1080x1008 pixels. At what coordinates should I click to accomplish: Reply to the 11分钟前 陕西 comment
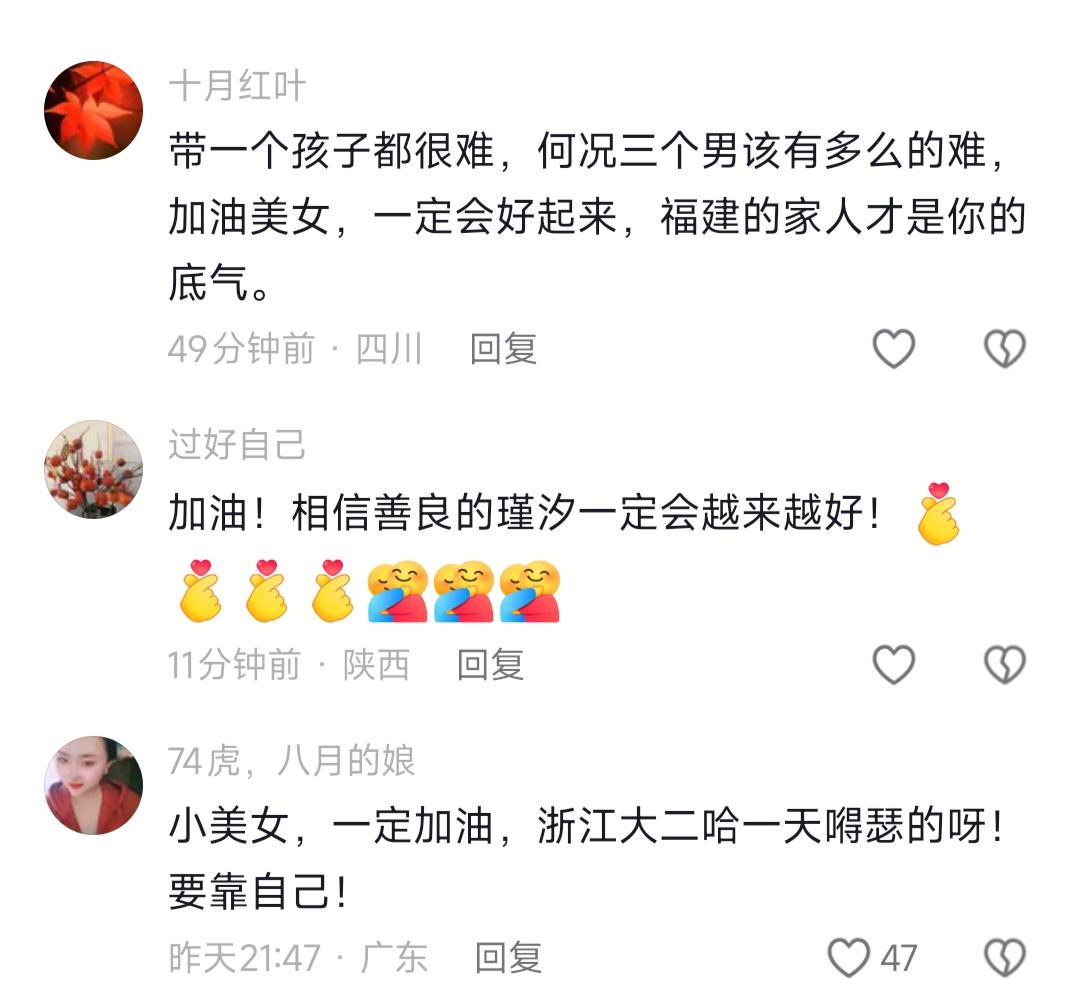tap(490, 665)
